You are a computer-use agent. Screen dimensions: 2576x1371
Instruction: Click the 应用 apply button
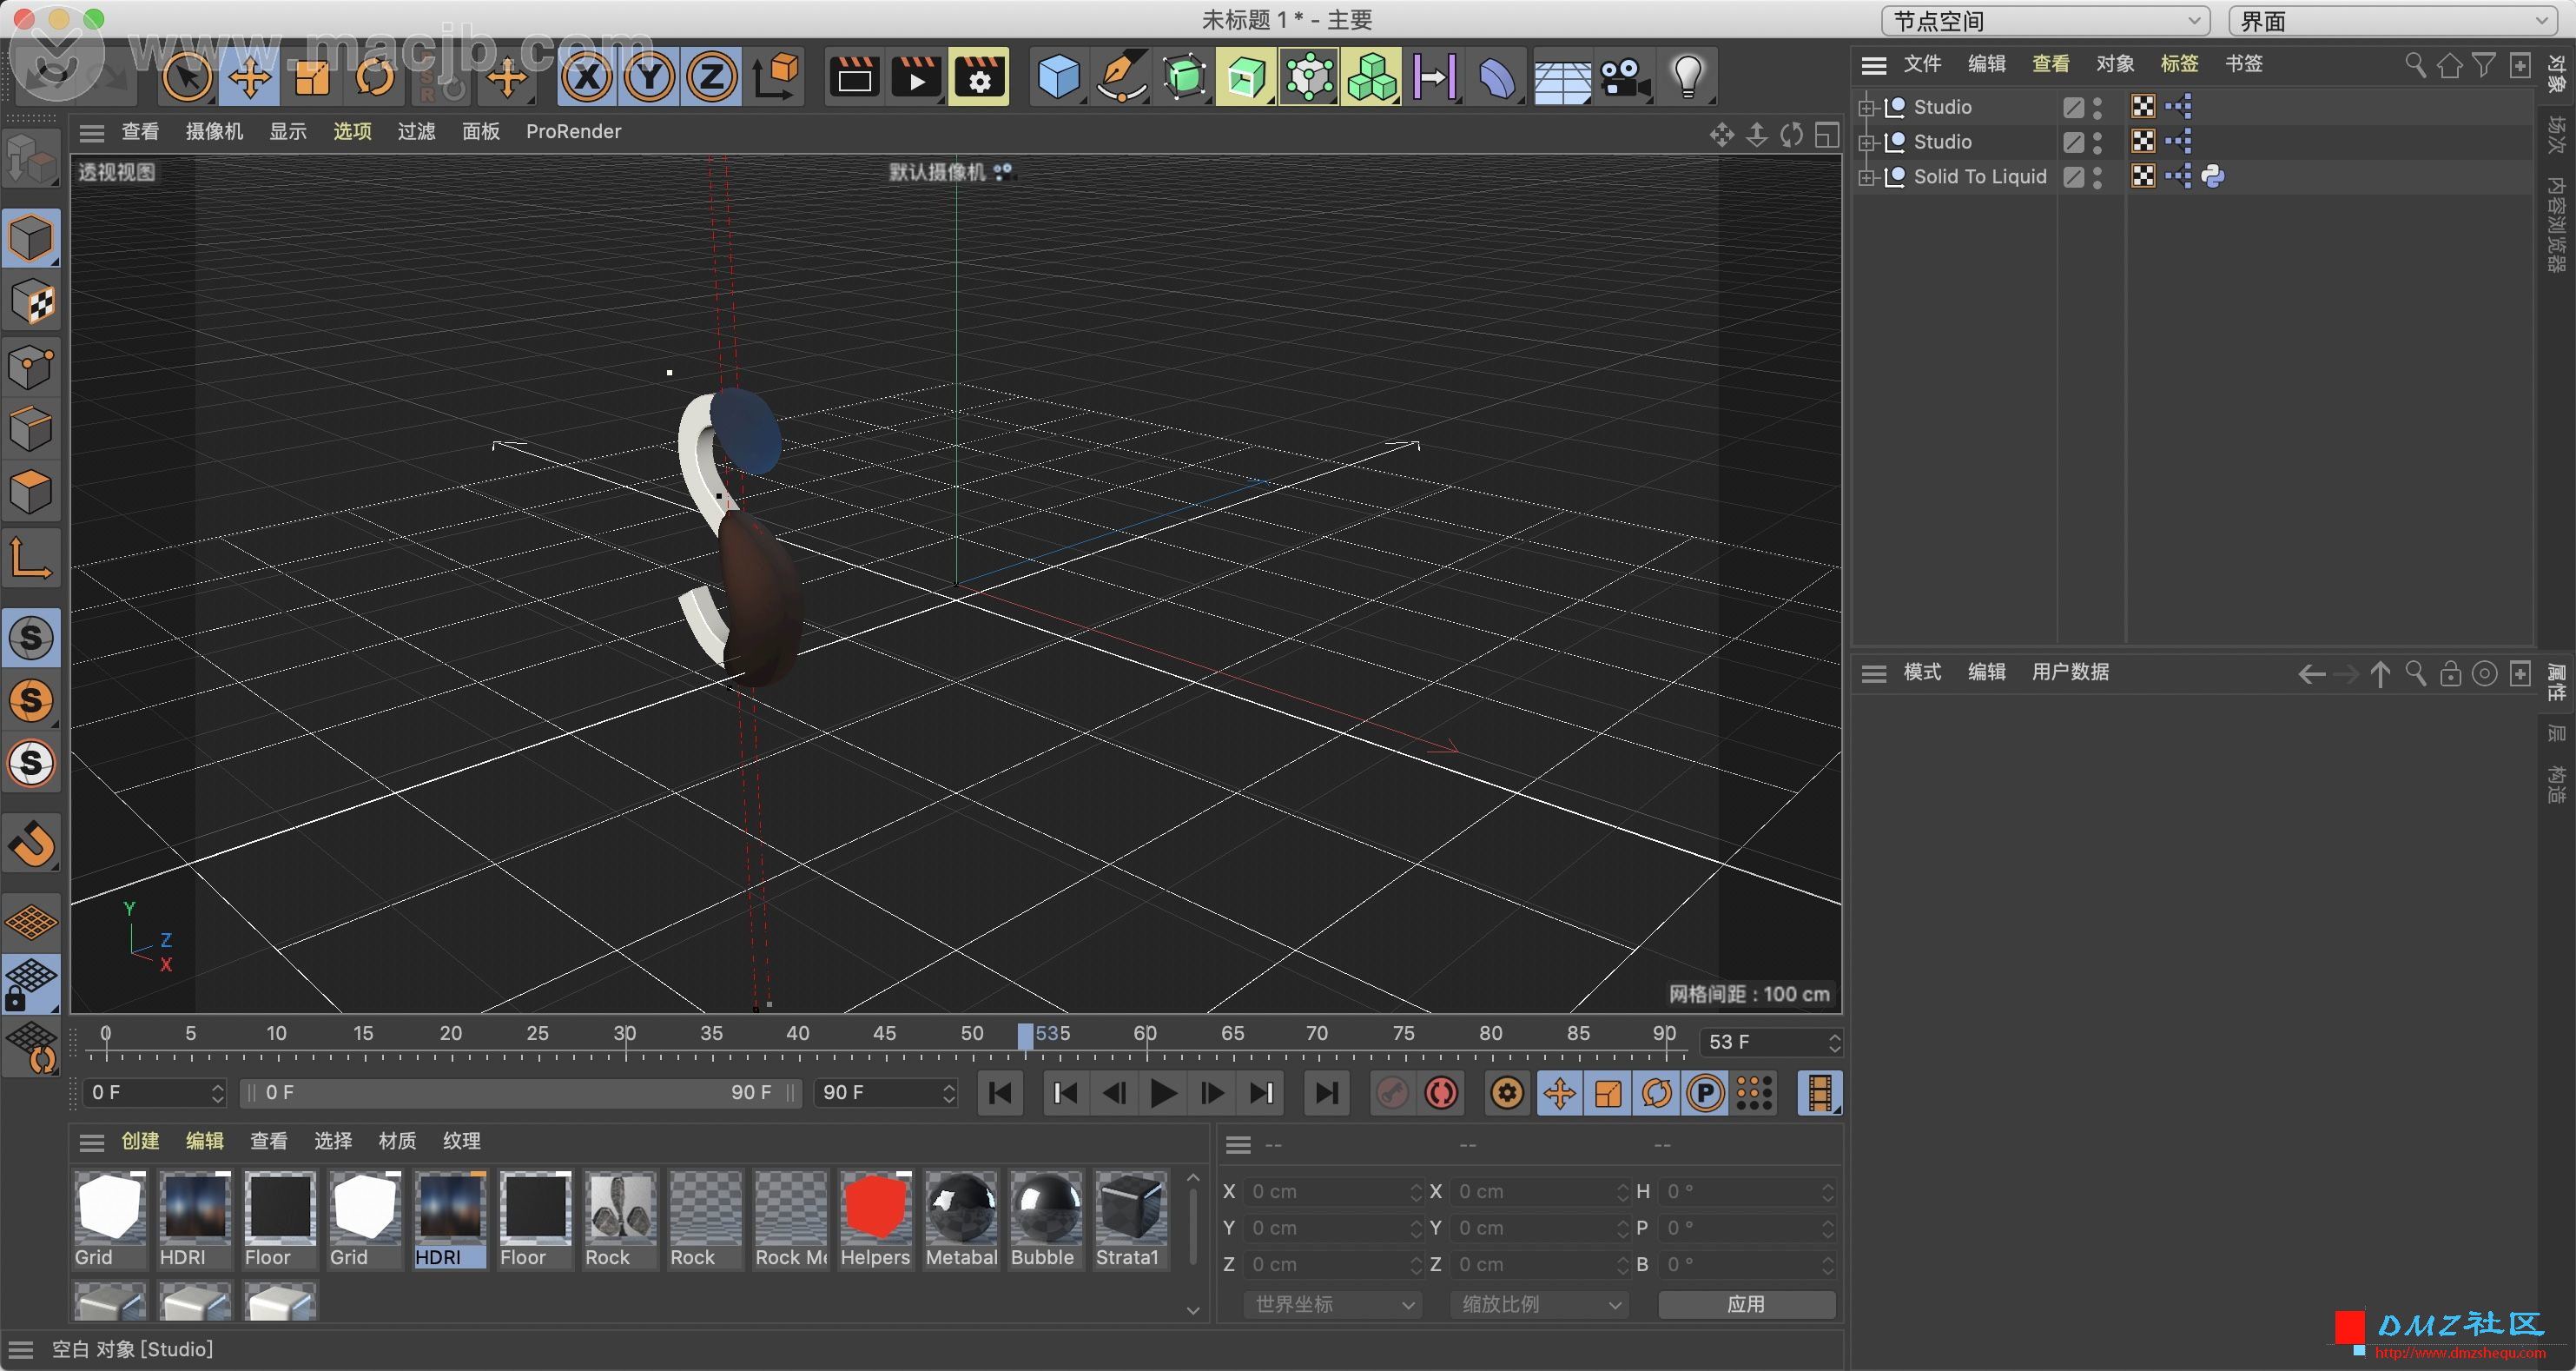click(x=1746, y=1304)
